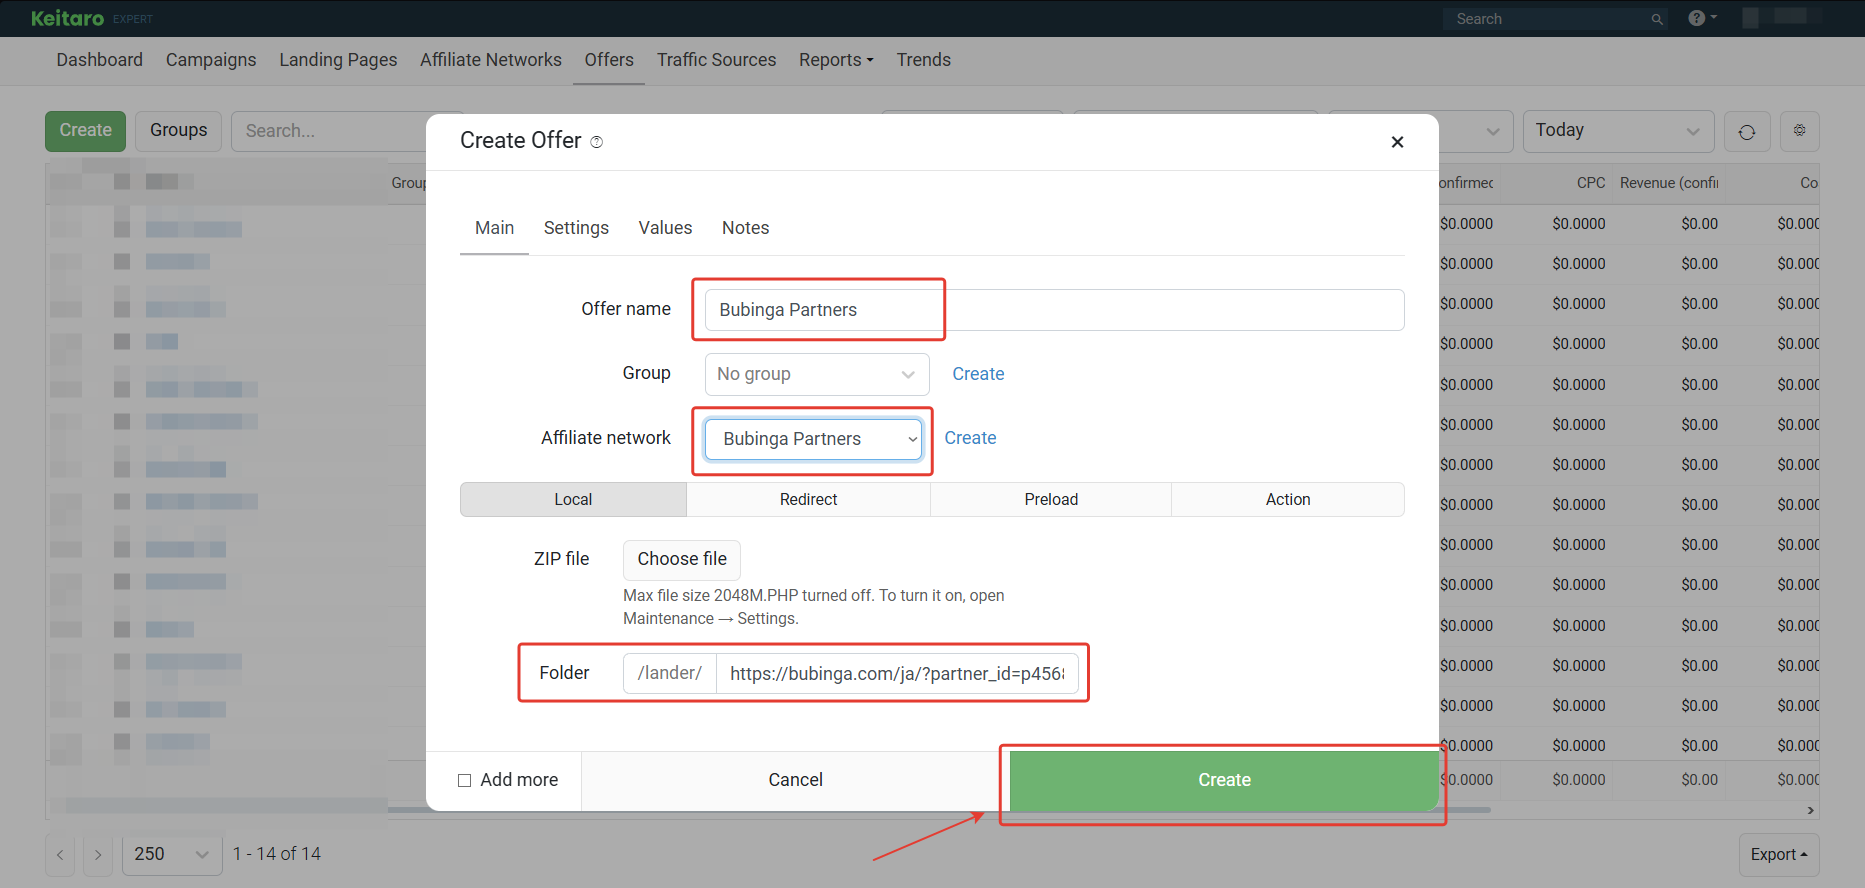This screenshot has height=888, width=1865.
Task: Open Trends page
Action: coord(923,60)
